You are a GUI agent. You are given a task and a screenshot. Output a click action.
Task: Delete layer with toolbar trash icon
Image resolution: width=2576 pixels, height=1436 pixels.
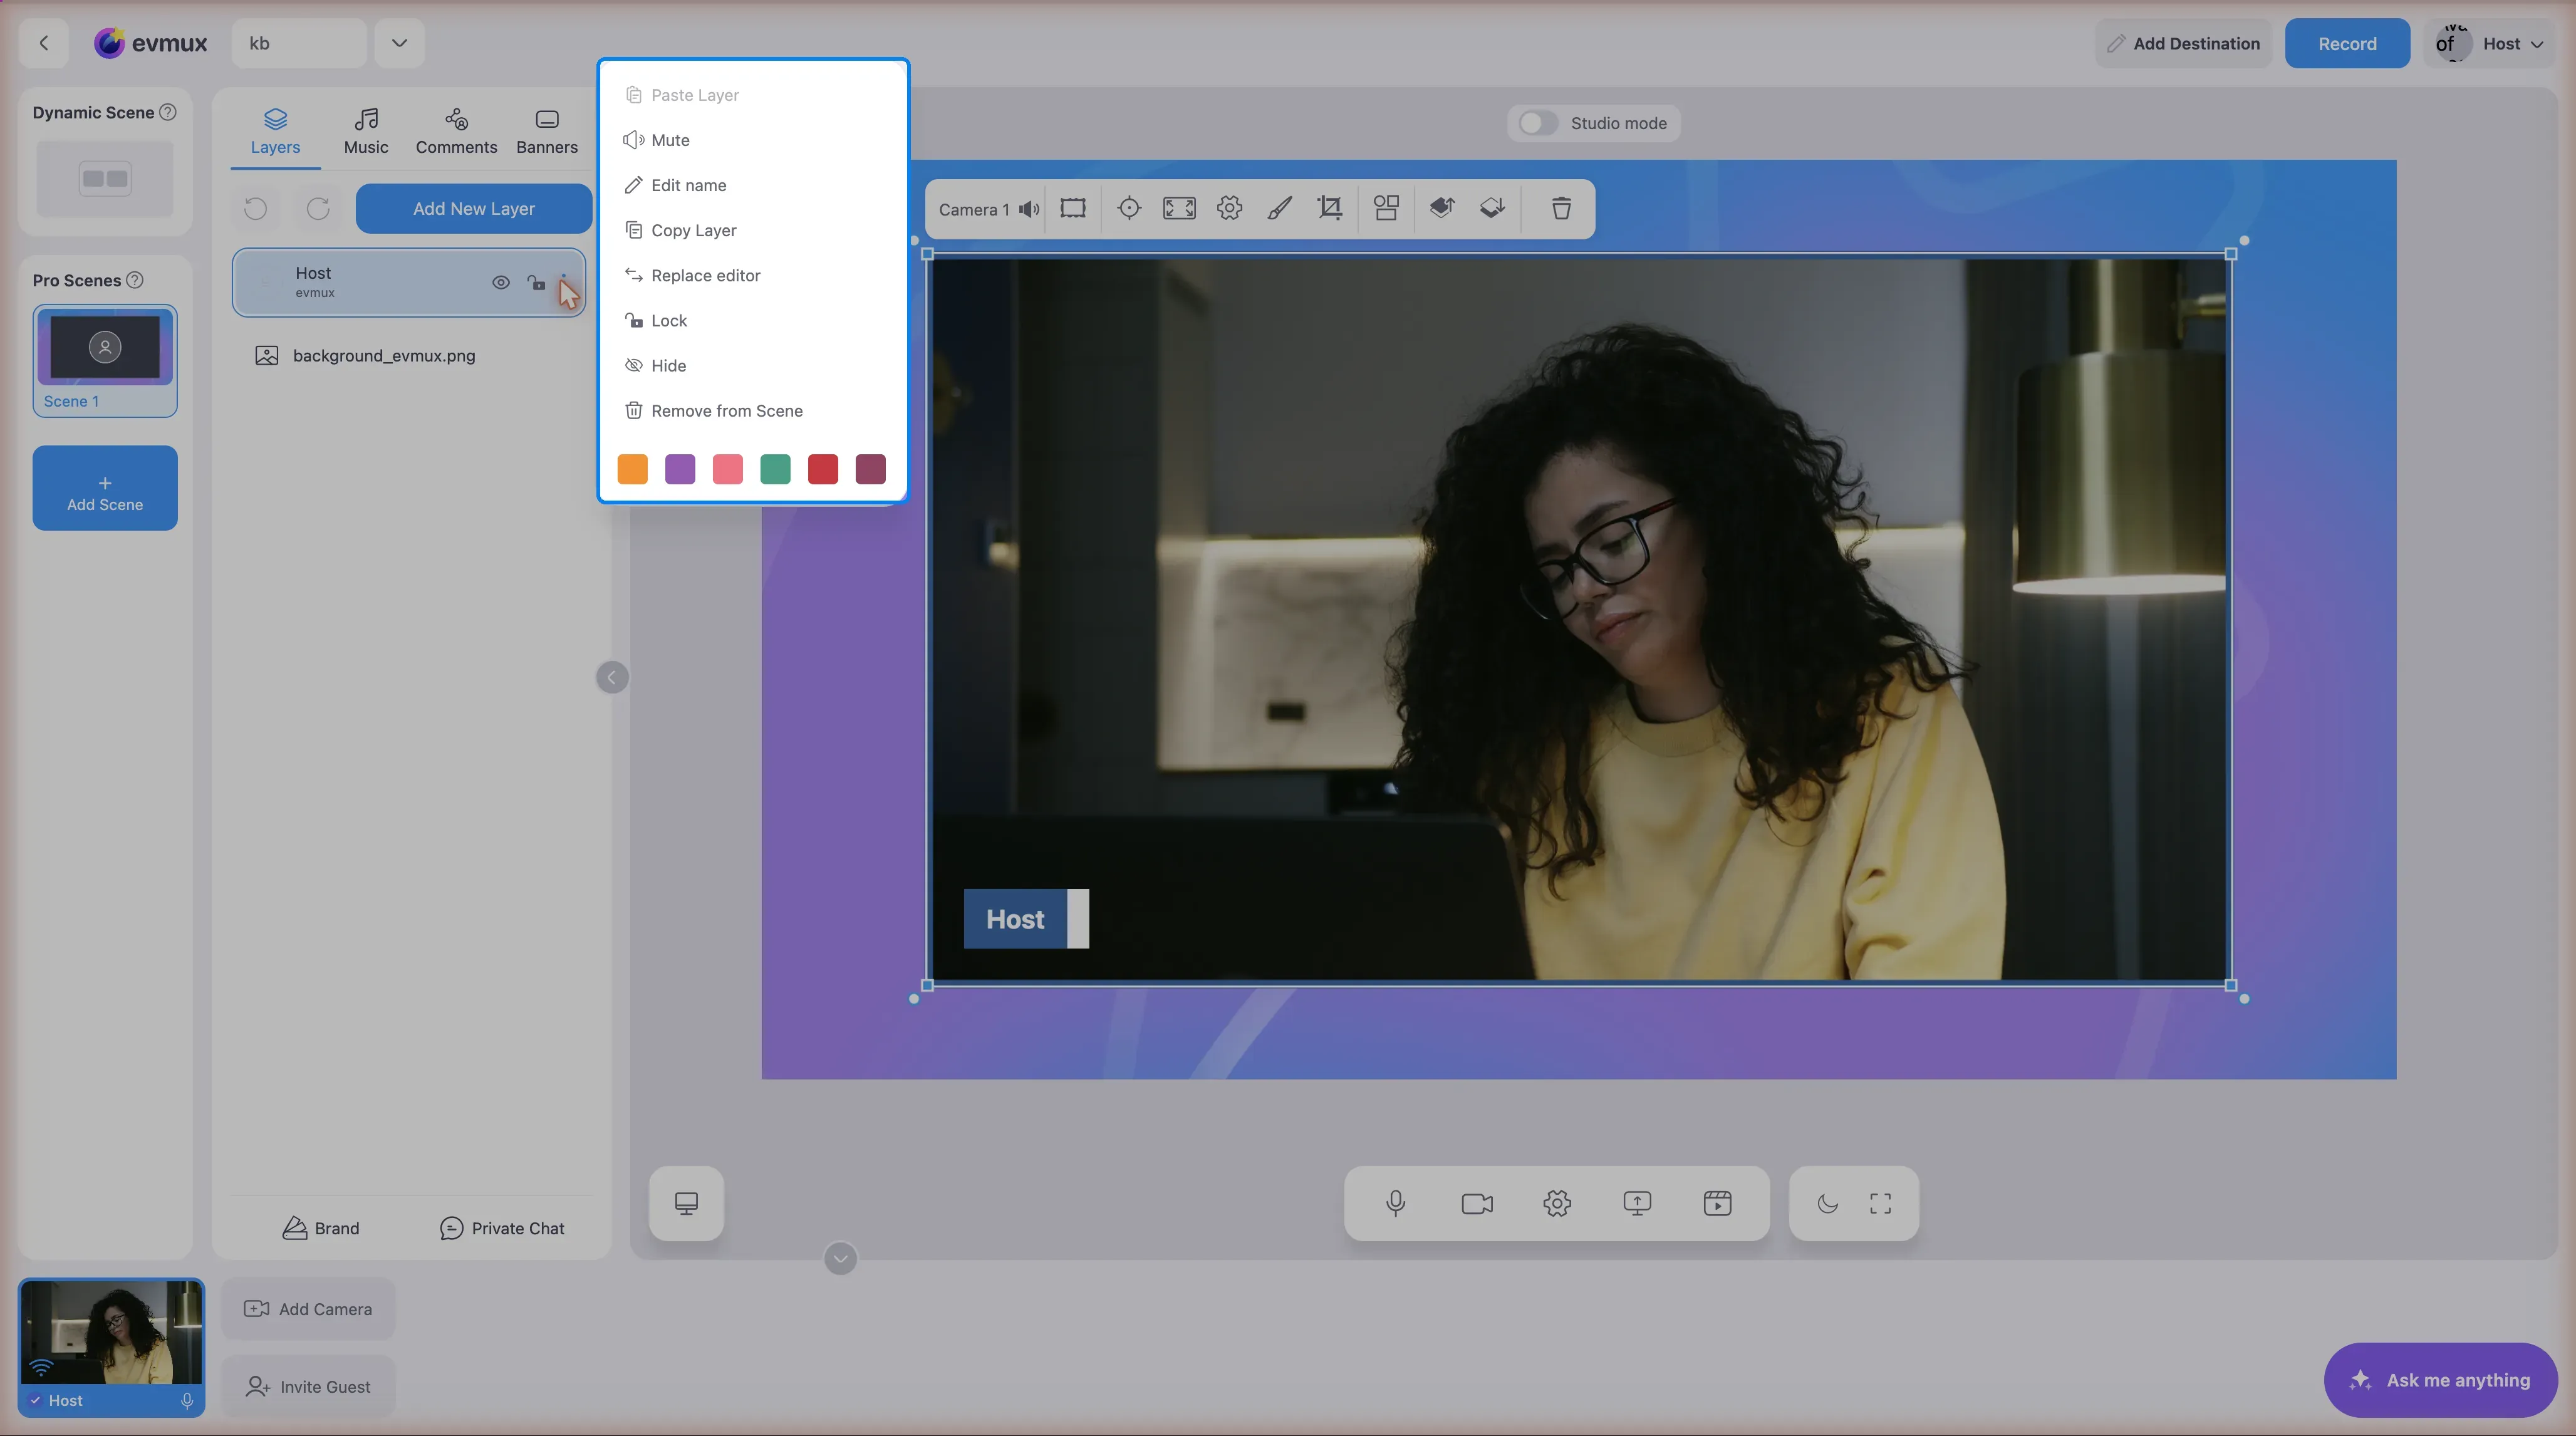tap(1561, 208)
